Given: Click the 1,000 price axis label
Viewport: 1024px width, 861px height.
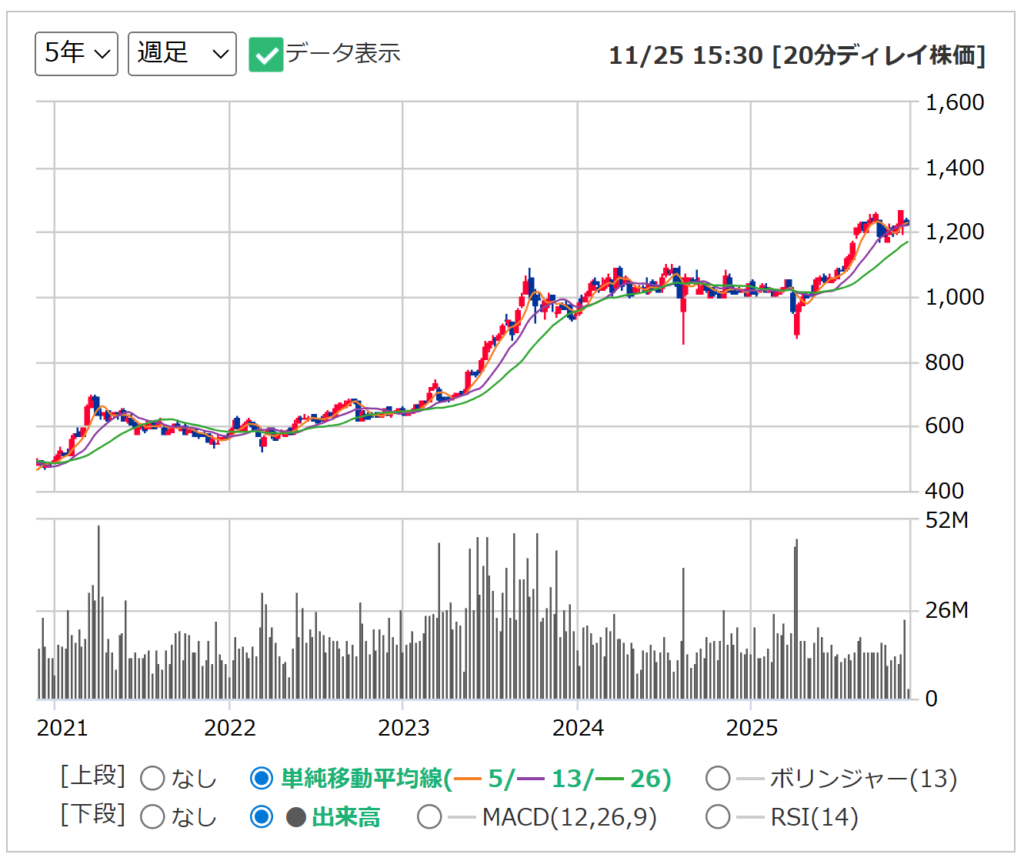Looking at the screenshot, I should click(x=953, y=297).
